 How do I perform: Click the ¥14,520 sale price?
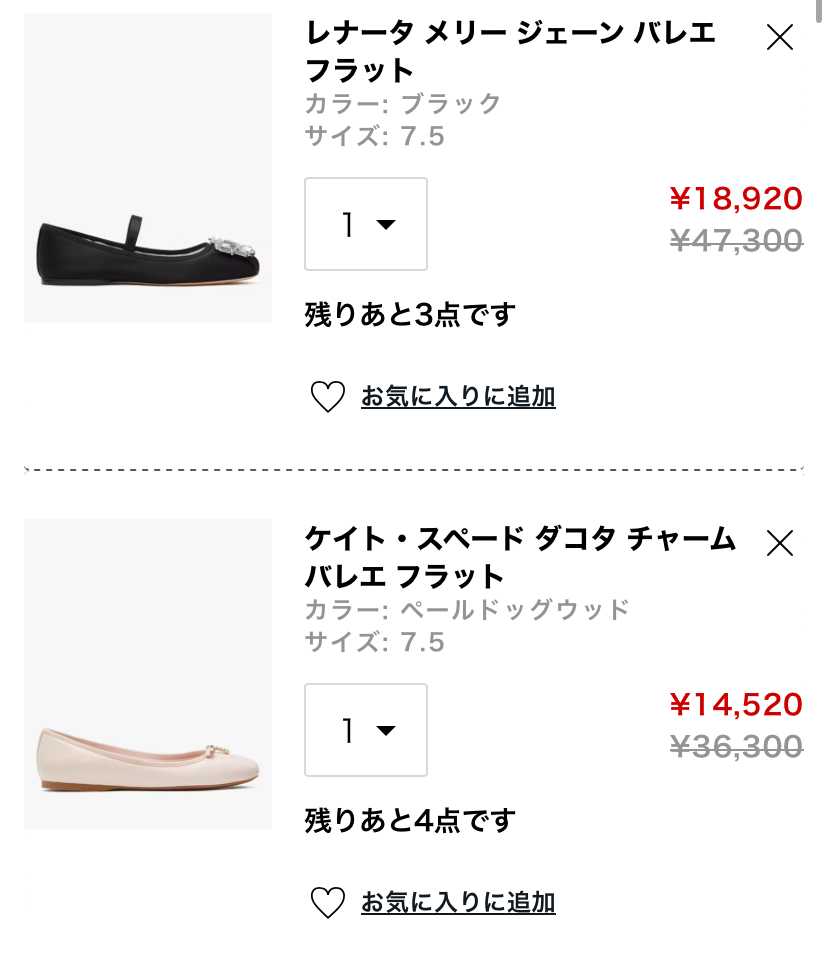pyautogui.click(x=736, y=705)
